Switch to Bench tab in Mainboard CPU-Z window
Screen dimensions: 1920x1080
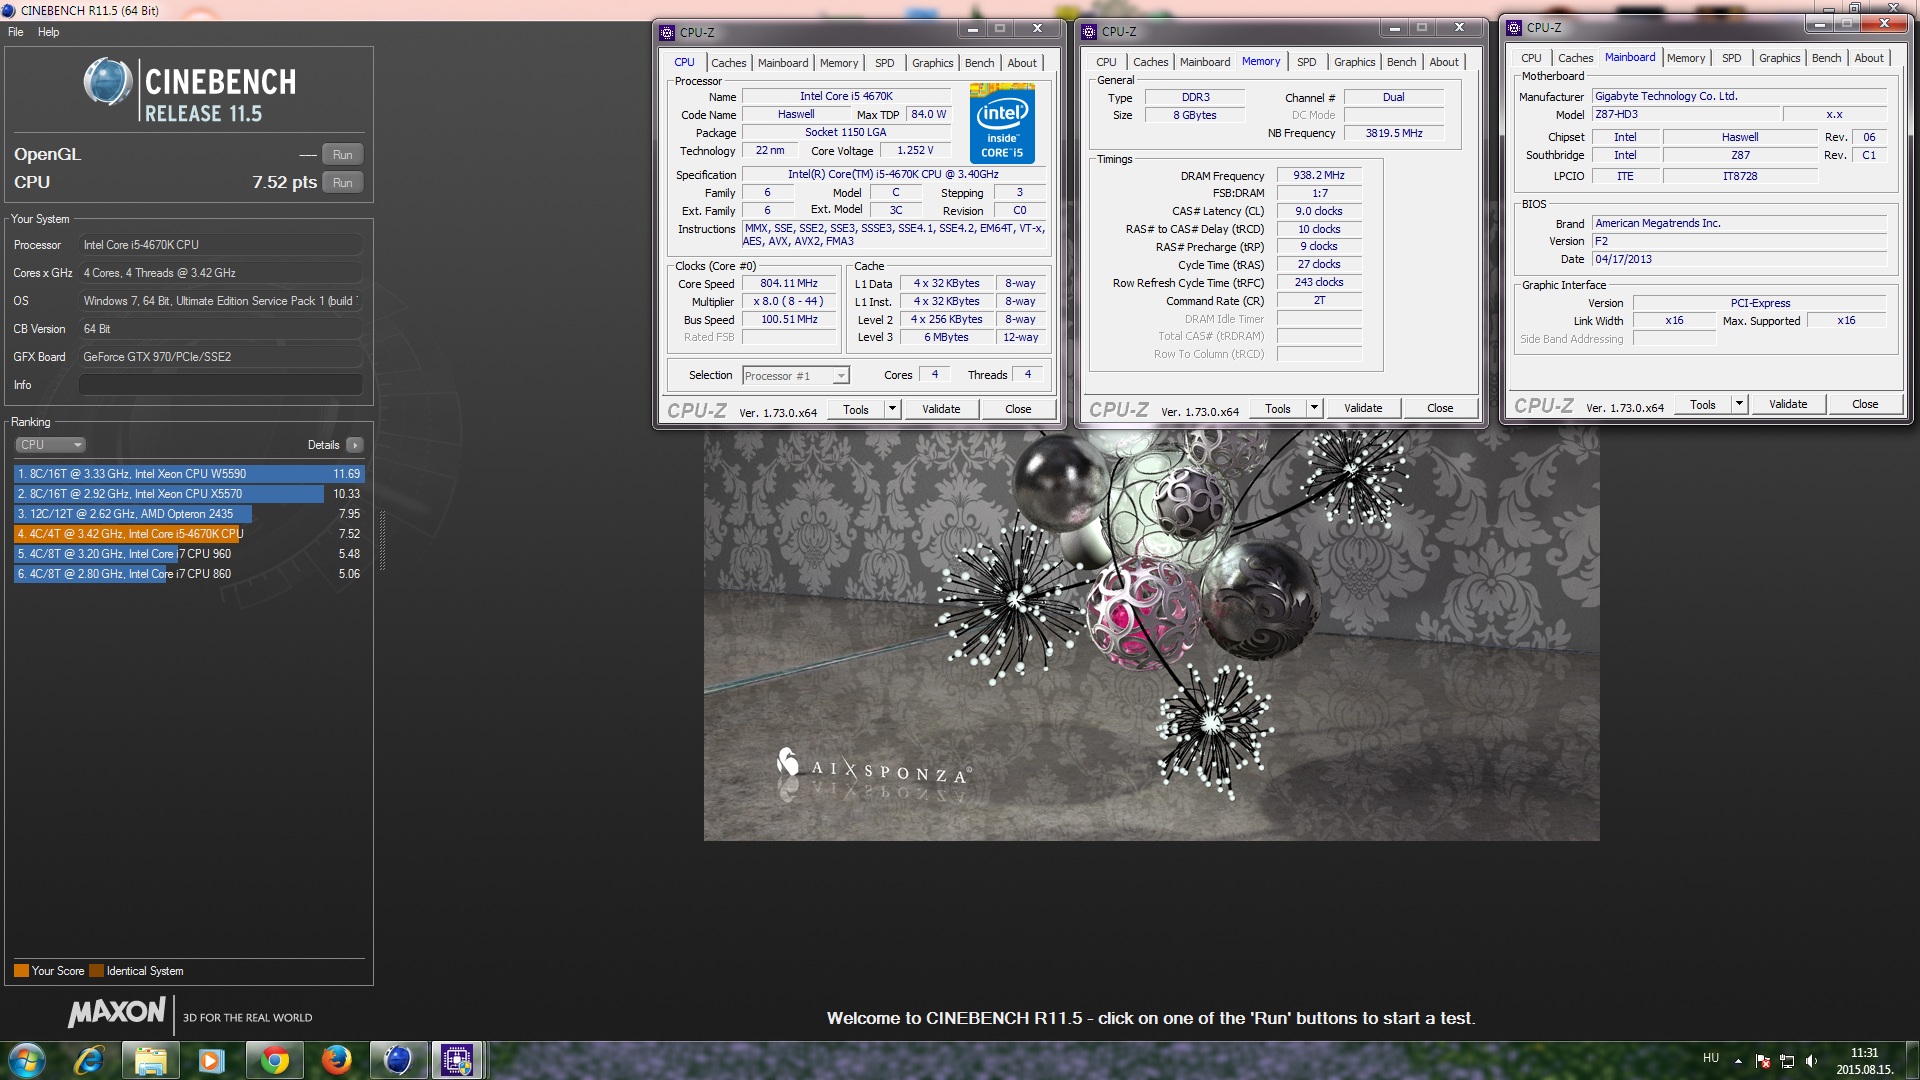pos(1827,58)
